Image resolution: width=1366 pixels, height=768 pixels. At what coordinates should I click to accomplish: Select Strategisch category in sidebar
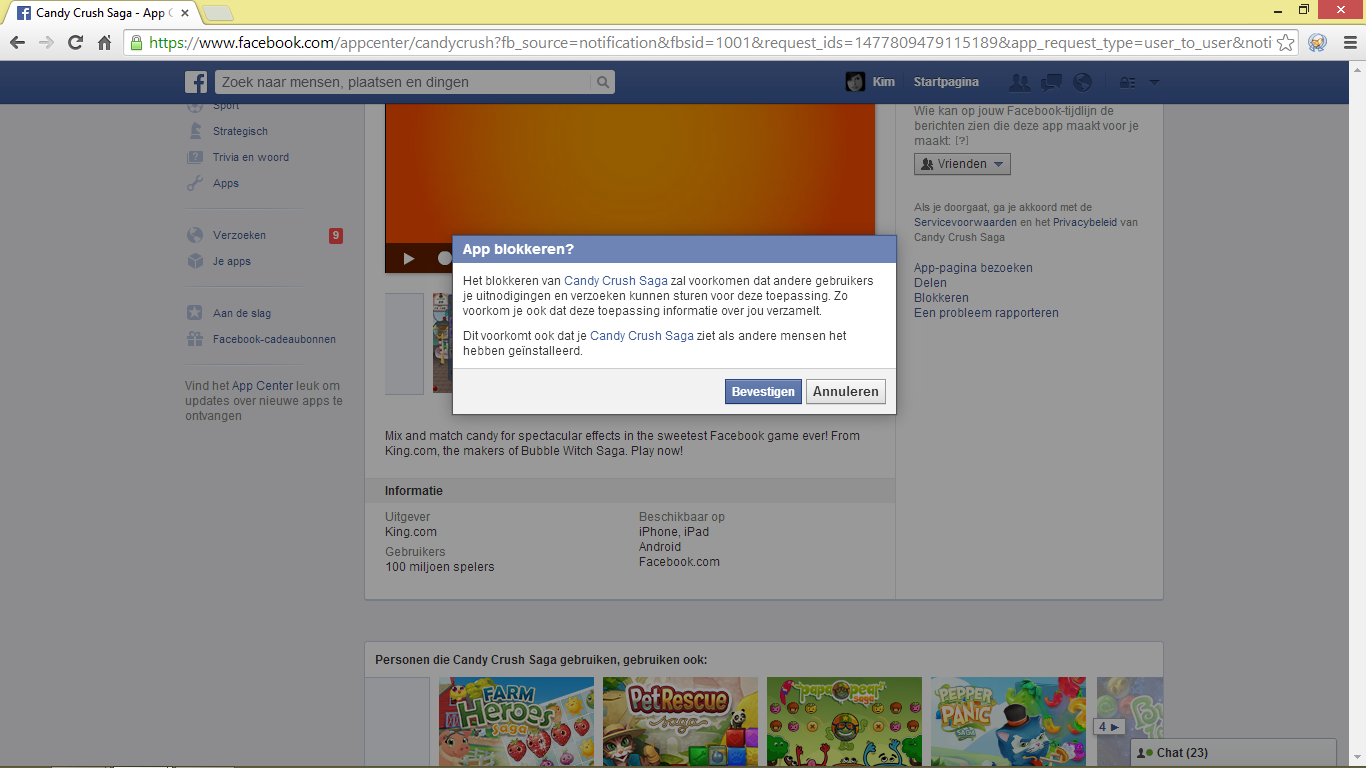240,131
